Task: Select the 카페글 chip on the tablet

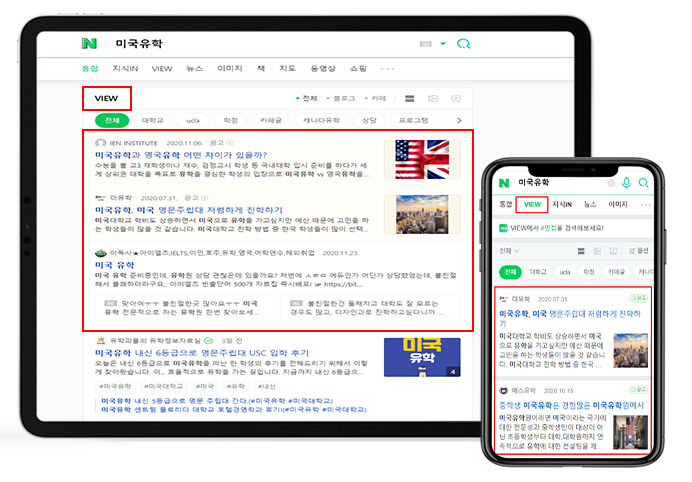Action: coord(271,120)
